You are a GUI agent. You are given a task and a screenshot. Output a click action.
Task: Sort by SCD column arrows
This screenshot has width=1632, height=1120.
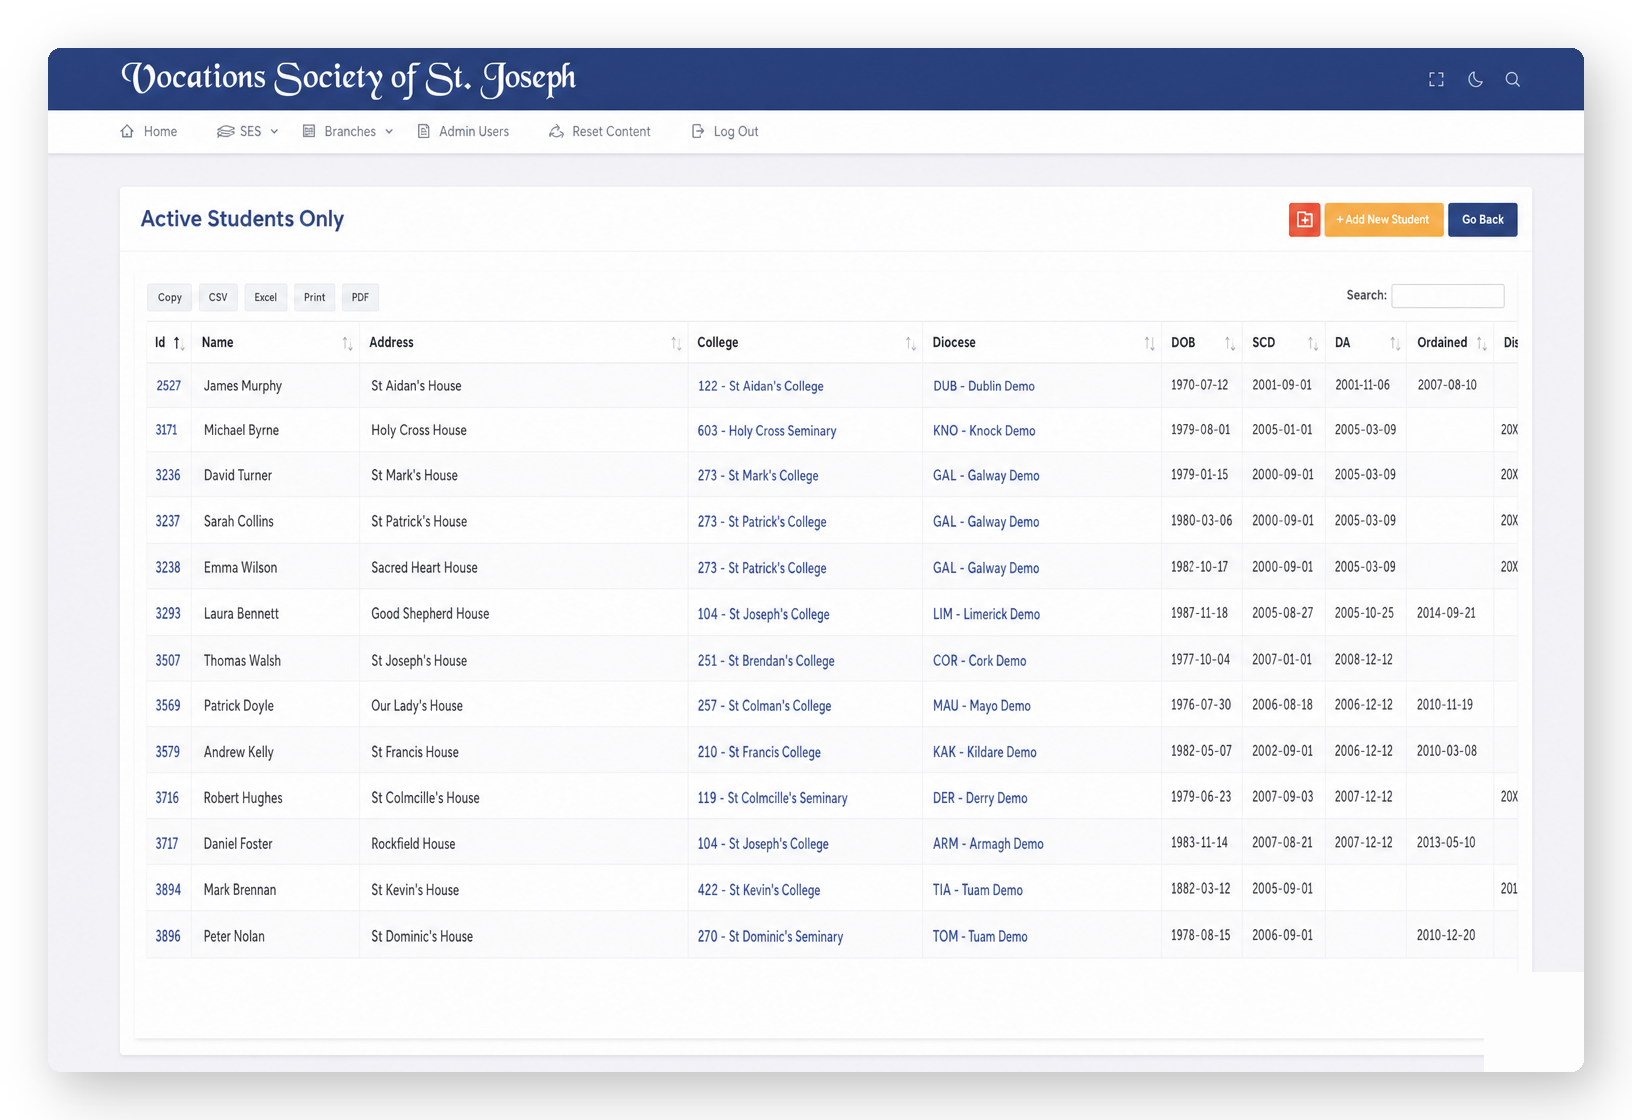tap(1312, 343)
